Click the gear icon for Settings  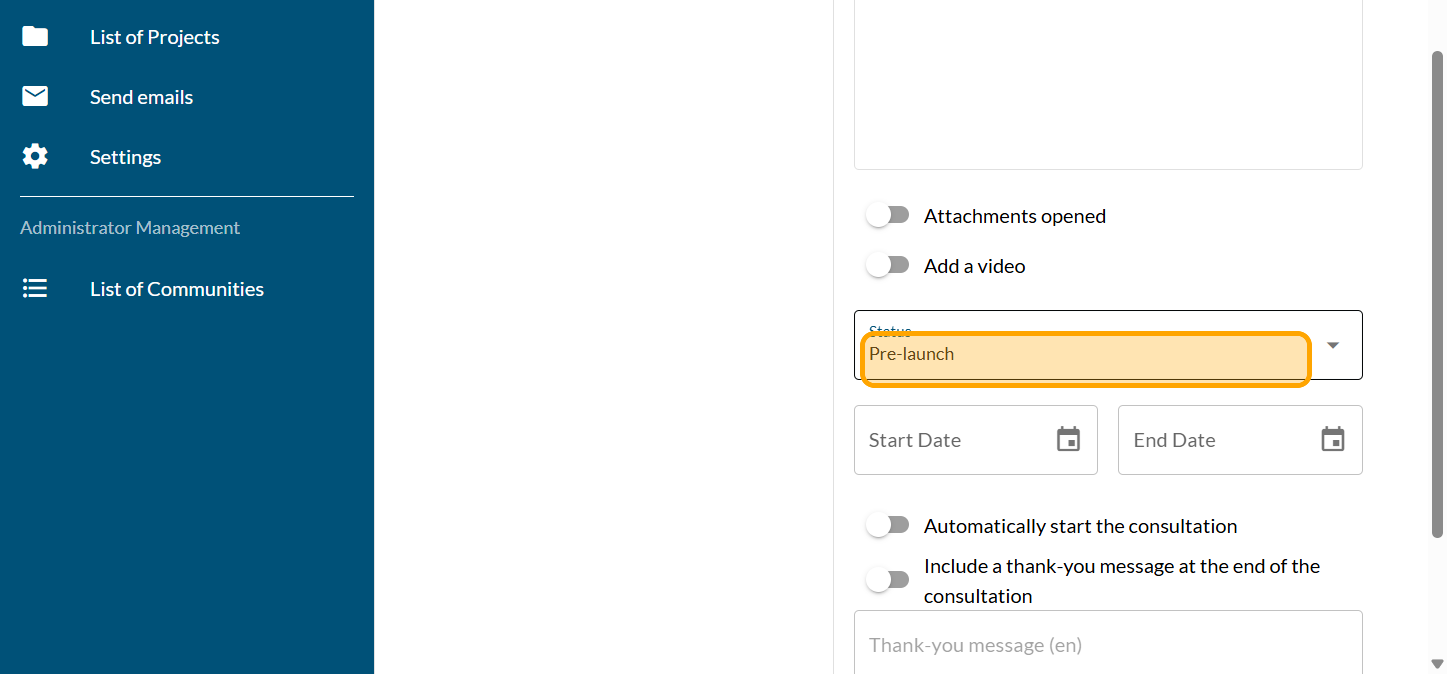click(x=35, y=157)
